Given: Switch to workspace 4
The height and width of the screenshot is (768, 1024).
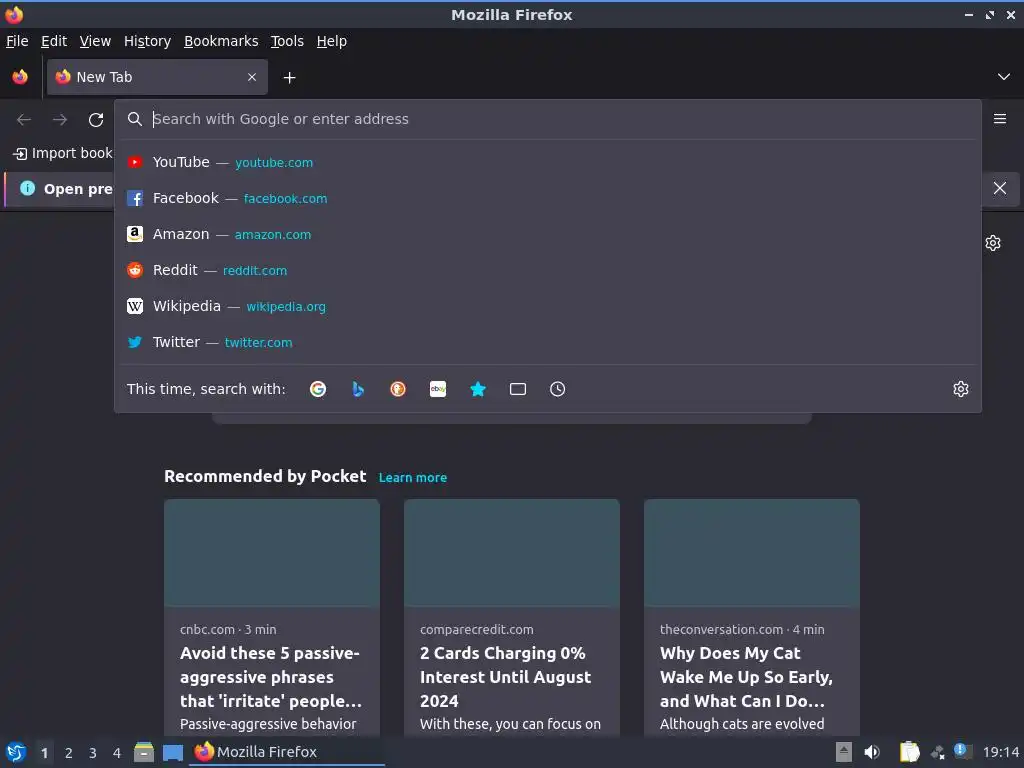Looking at the screenshot, I should pos(117,753).
